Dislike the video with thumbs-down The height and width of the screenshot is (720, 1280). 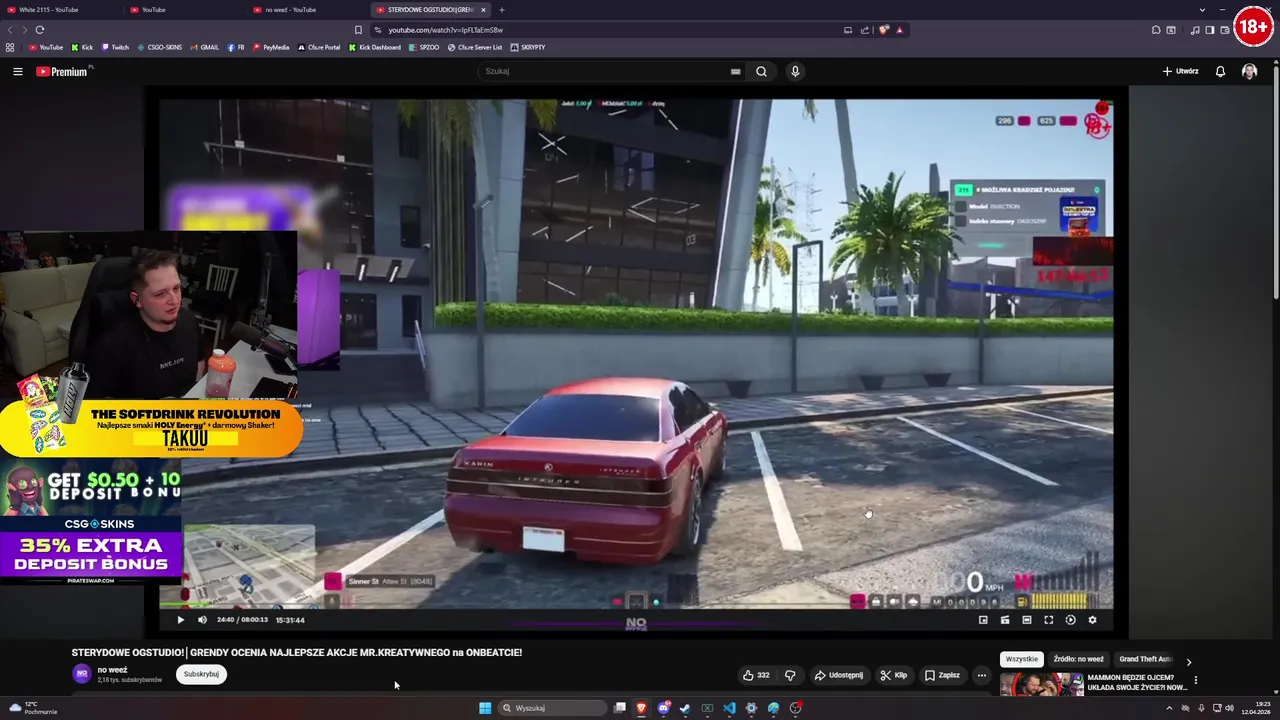(790, 675)
